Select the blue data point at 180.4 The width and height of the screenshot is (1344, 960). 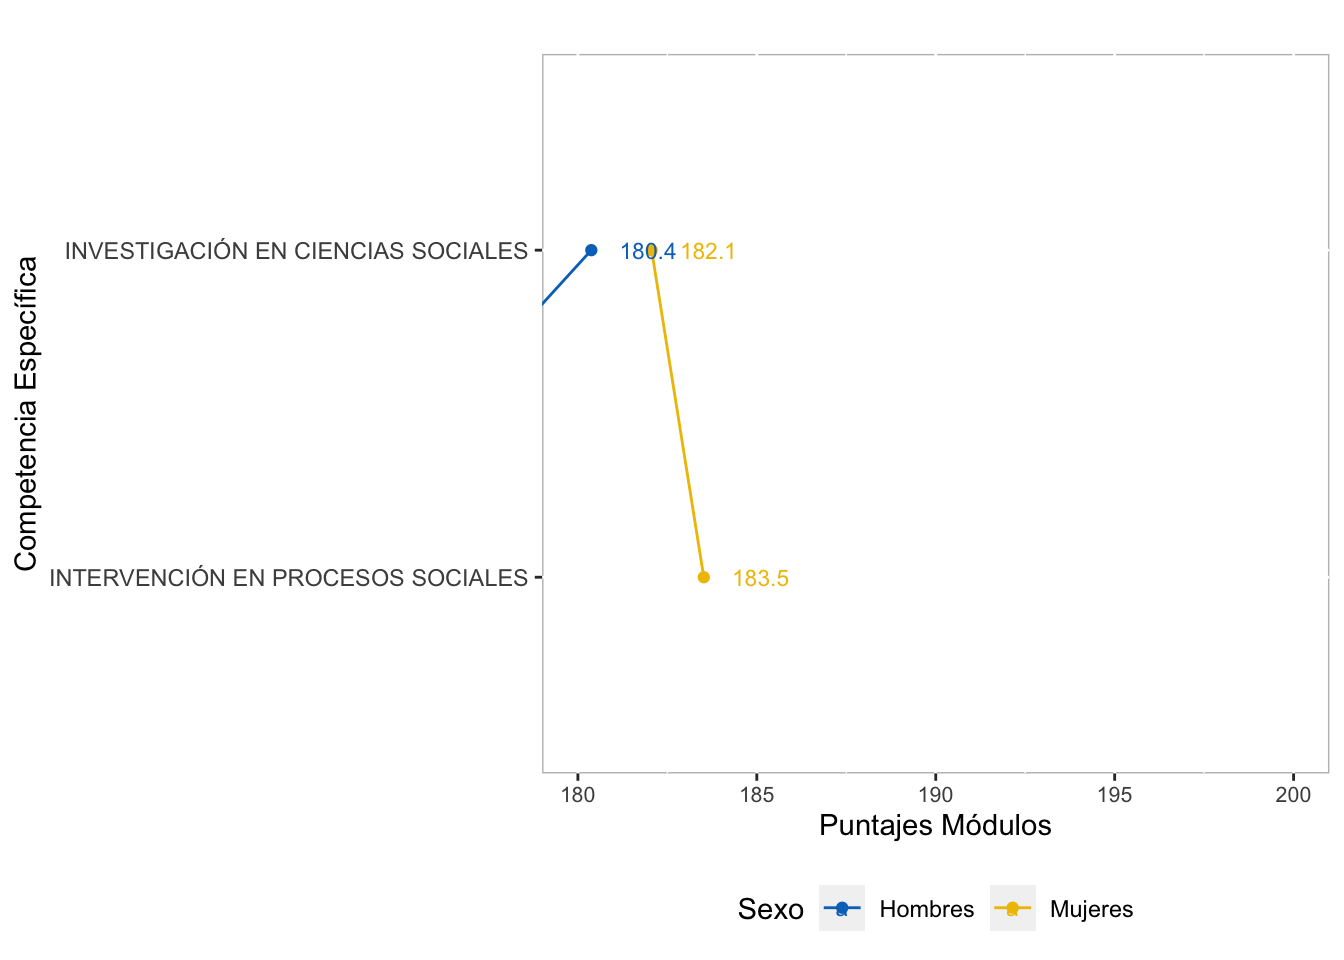pos(591,250)
